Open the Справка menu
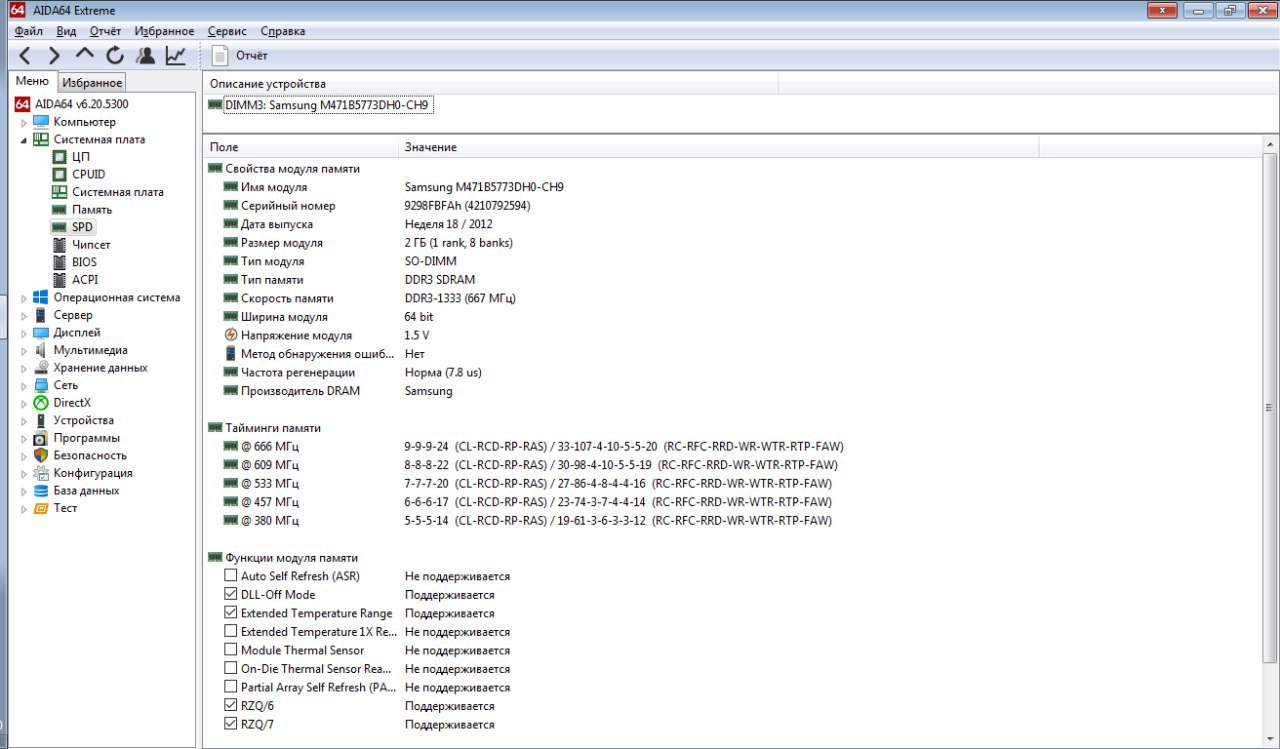 (283, 31)
